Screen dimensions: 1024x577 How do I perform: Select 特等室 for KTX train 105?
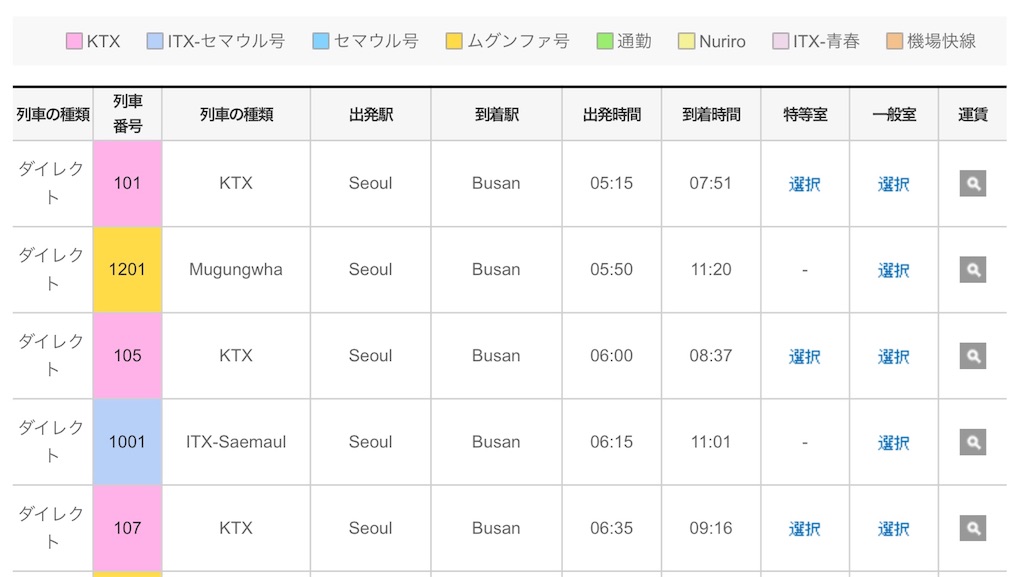(804, 356)
